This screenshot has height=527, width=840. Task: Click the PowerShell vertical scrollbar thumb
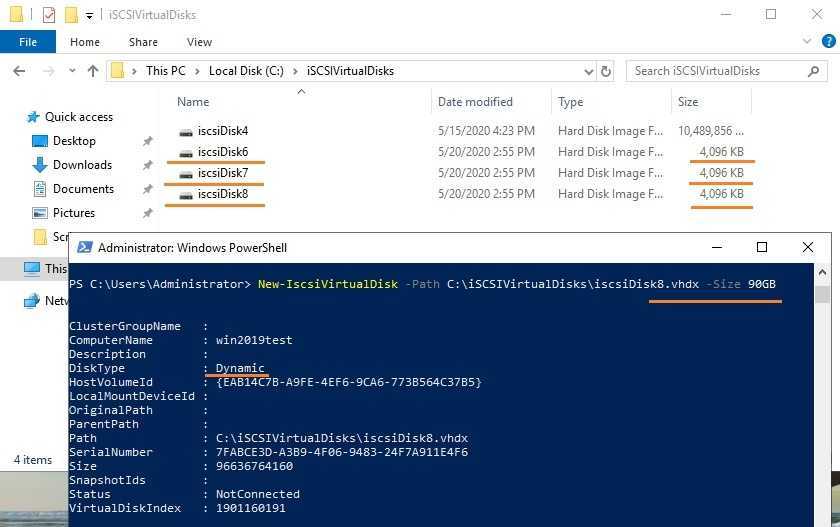(x=822, y=294)
